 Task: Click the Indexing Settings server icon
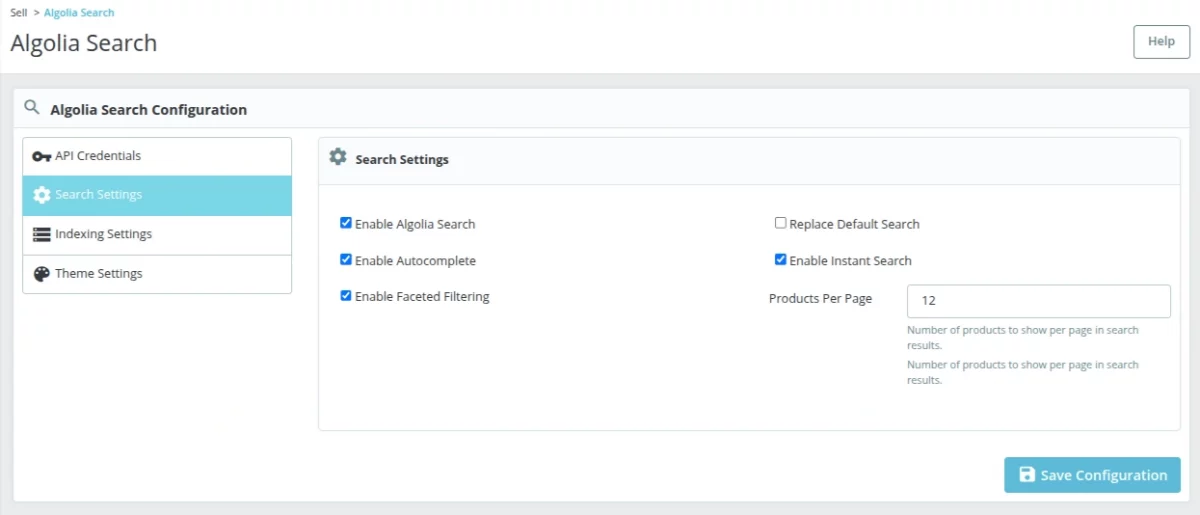[41, 234]
